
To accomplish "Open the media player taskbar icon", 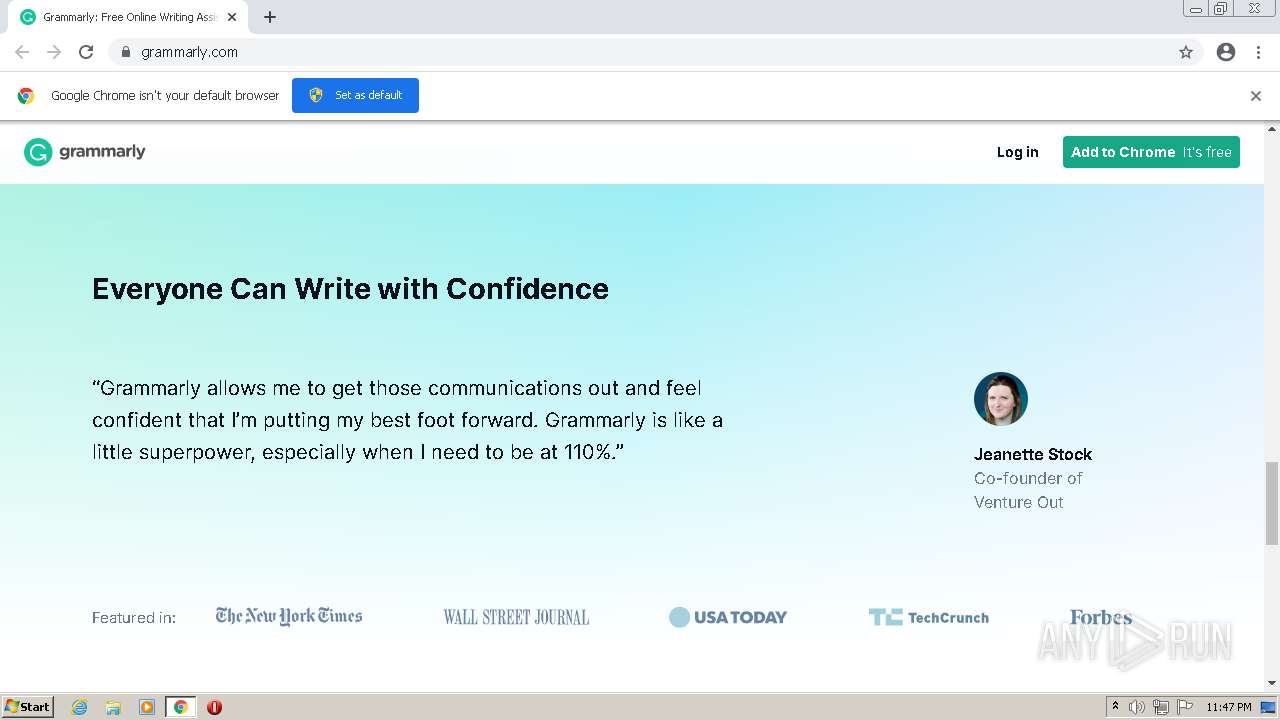I will click(x=147, y=707).
